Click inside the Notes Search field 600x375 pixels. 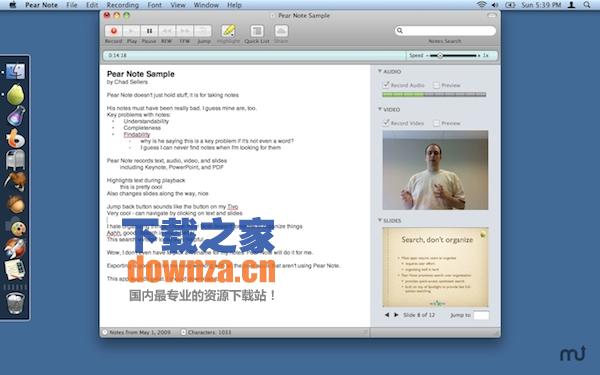[x=445, y=31]
